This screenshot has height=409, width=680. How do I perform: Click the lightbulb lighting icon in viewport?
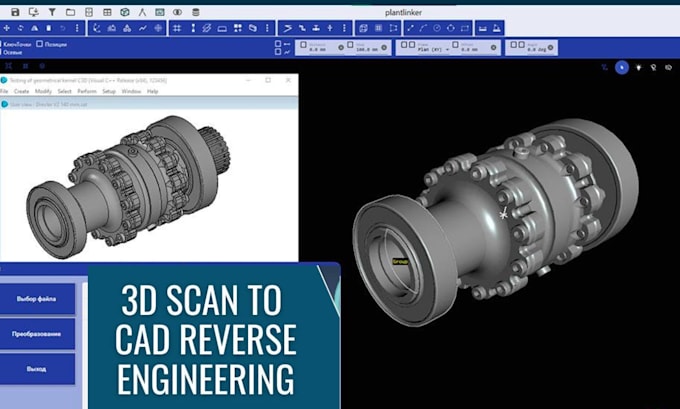[x=638, y=67]
